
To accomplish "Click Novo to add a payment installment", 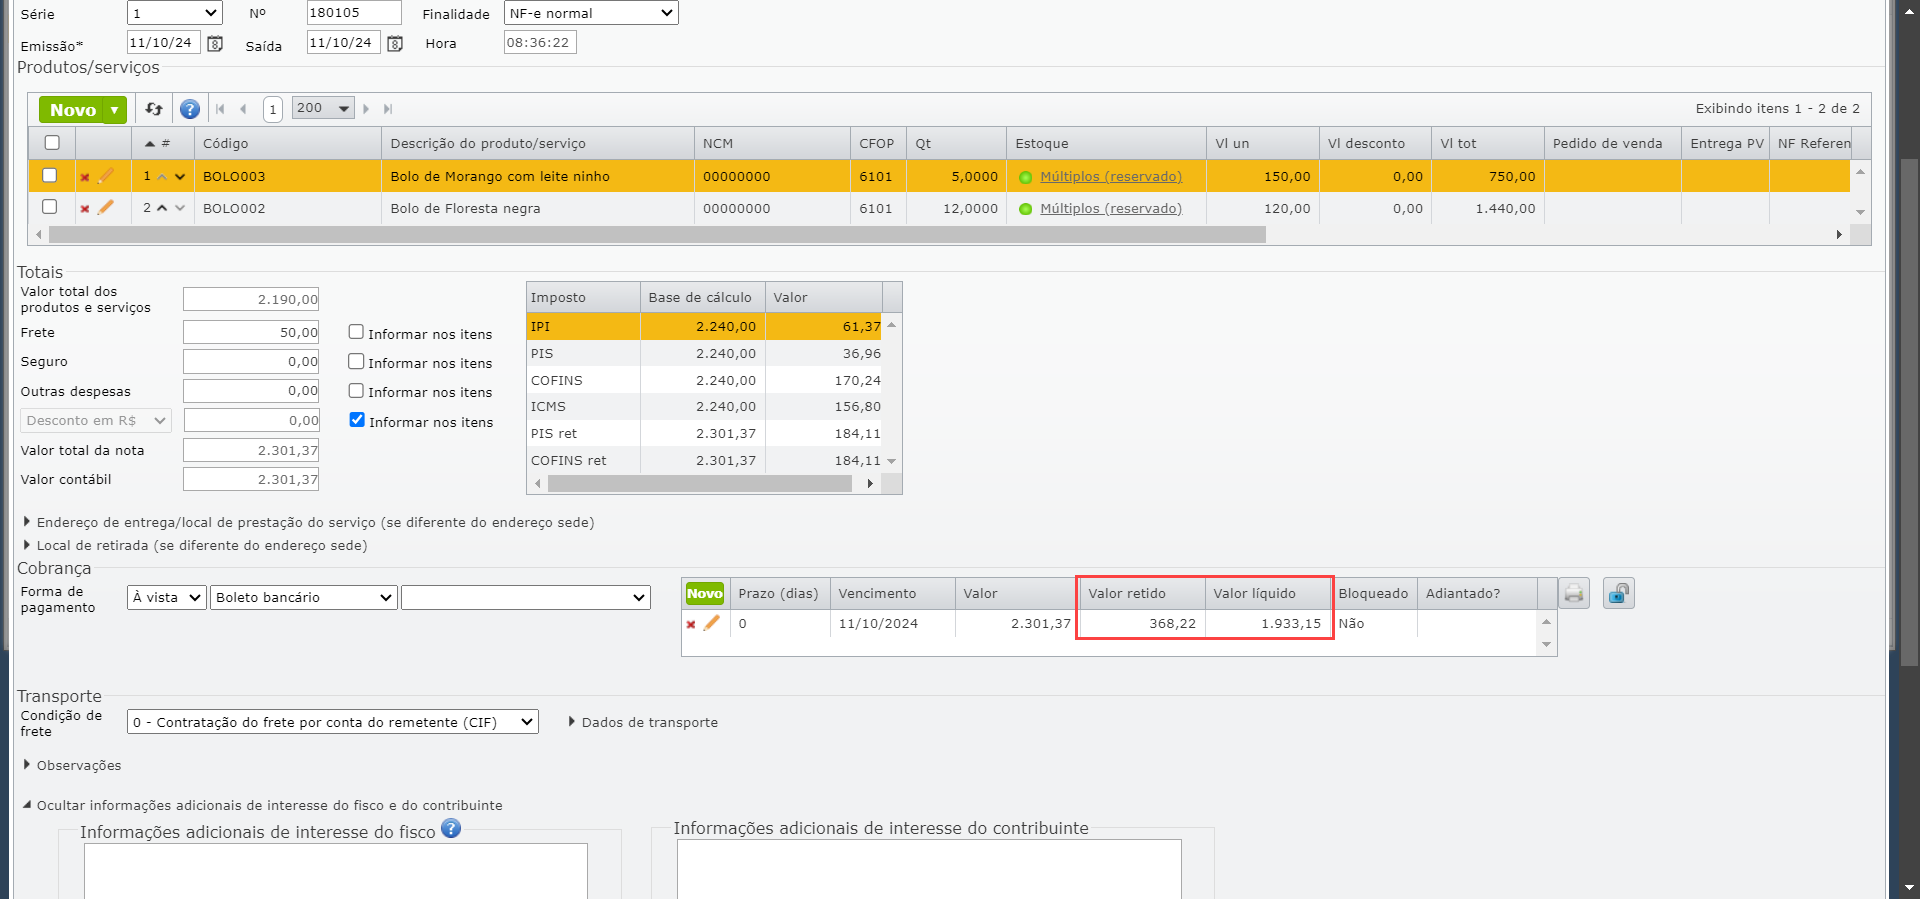I will point(705,594).
